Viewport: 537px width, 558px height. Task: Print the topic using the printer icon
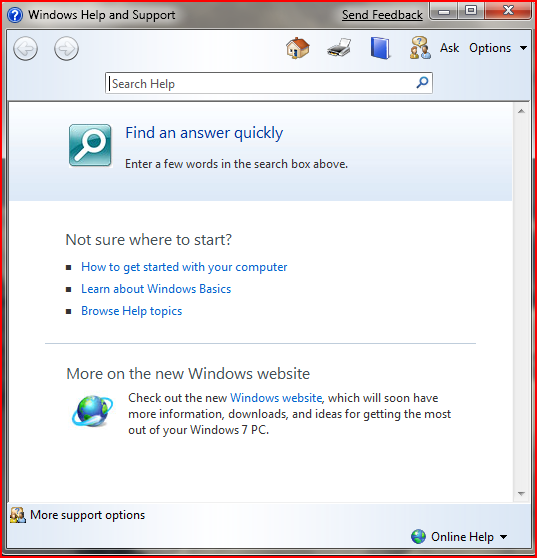[x=339, y=48]
